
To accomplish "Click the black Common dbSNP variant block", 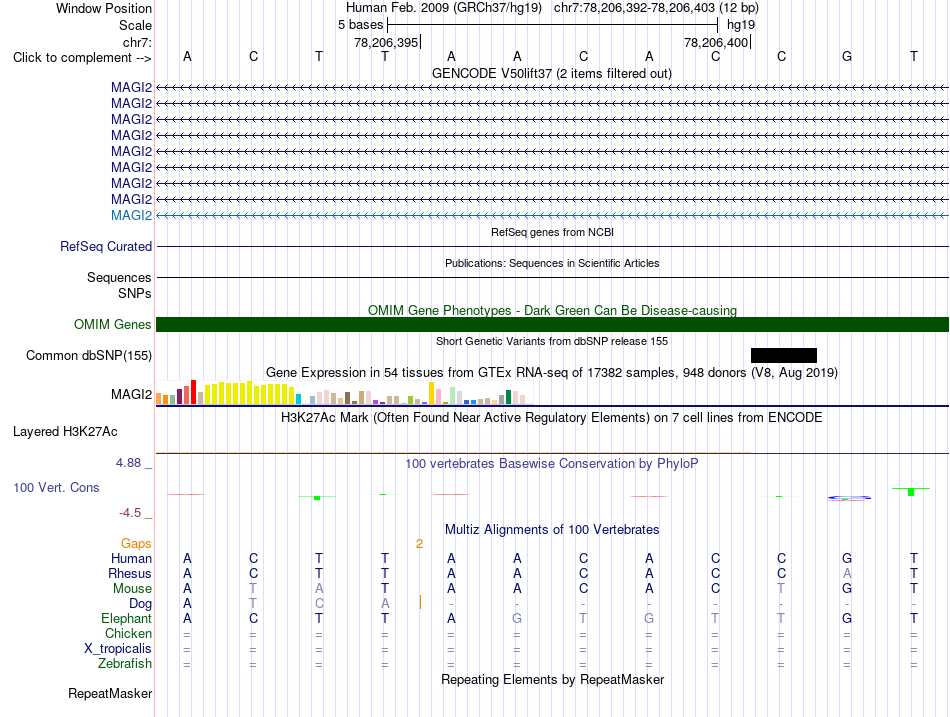I will click(783, 355).
